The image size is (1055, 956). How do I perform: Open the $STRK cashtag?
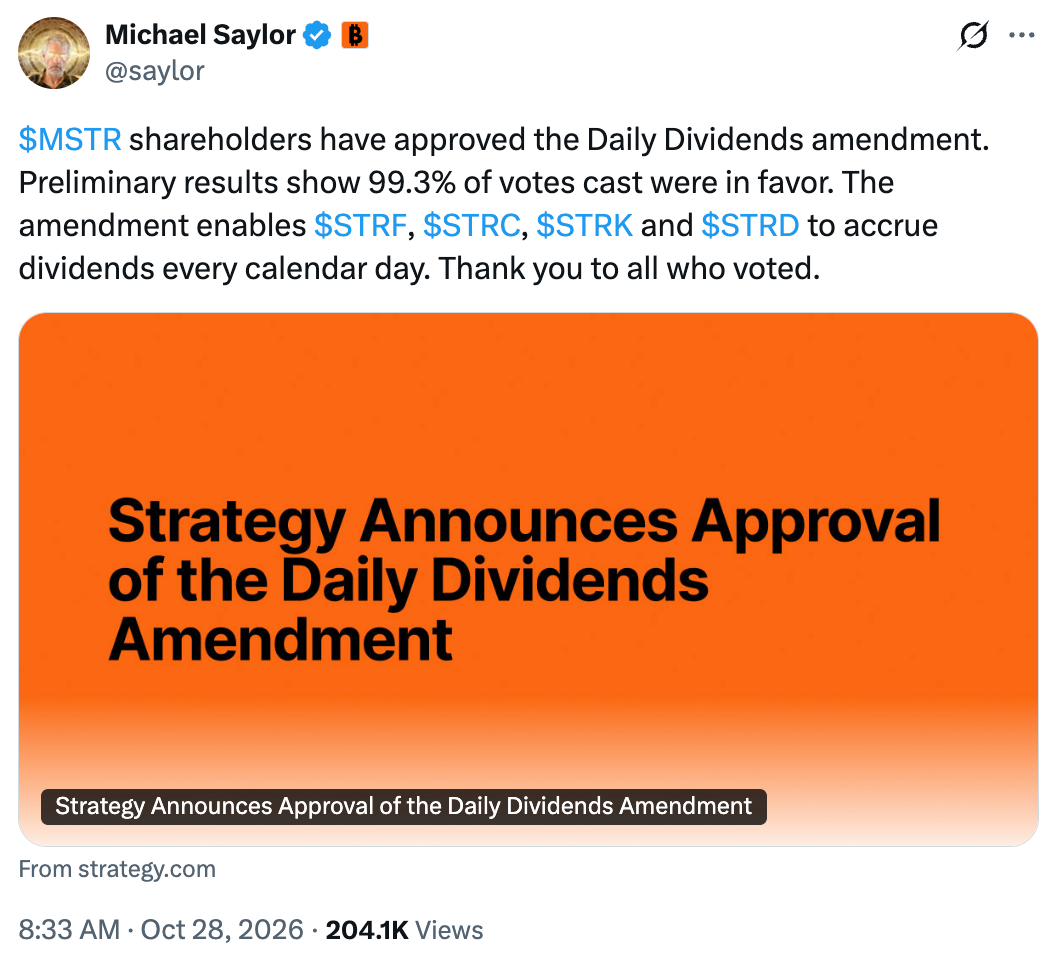(x=585, y=225)
